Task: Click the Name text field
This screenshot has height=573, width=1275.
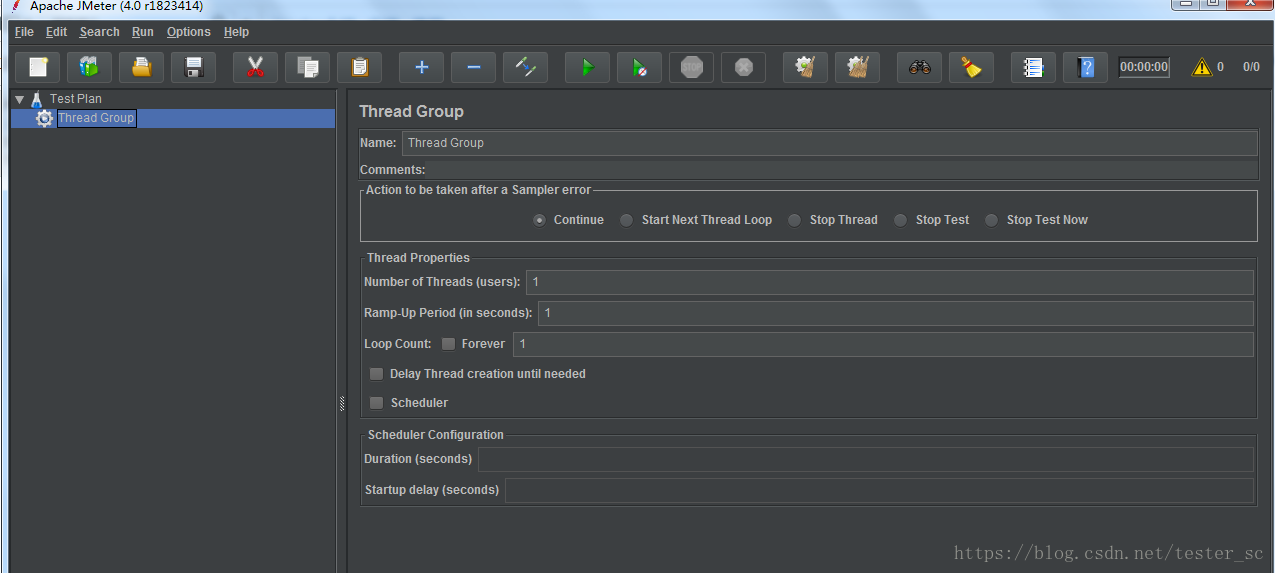Action: coord(830,143)
